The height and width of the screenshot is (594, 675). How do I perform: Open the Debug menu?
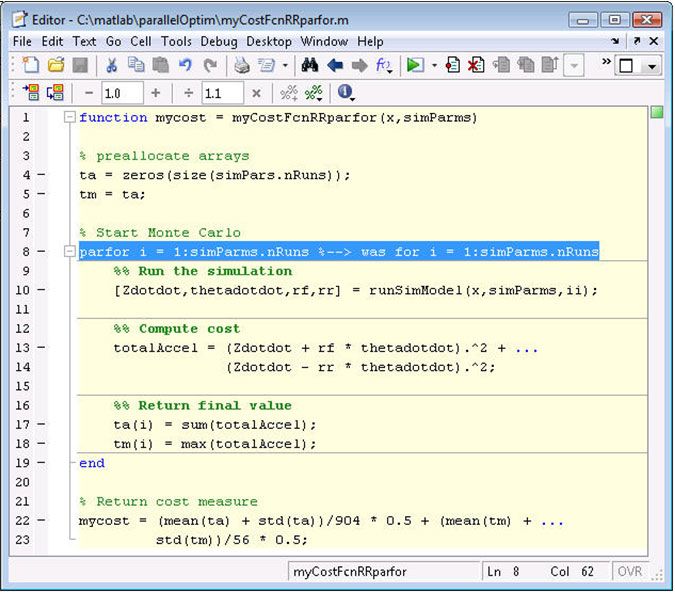(x=218, y=41)
